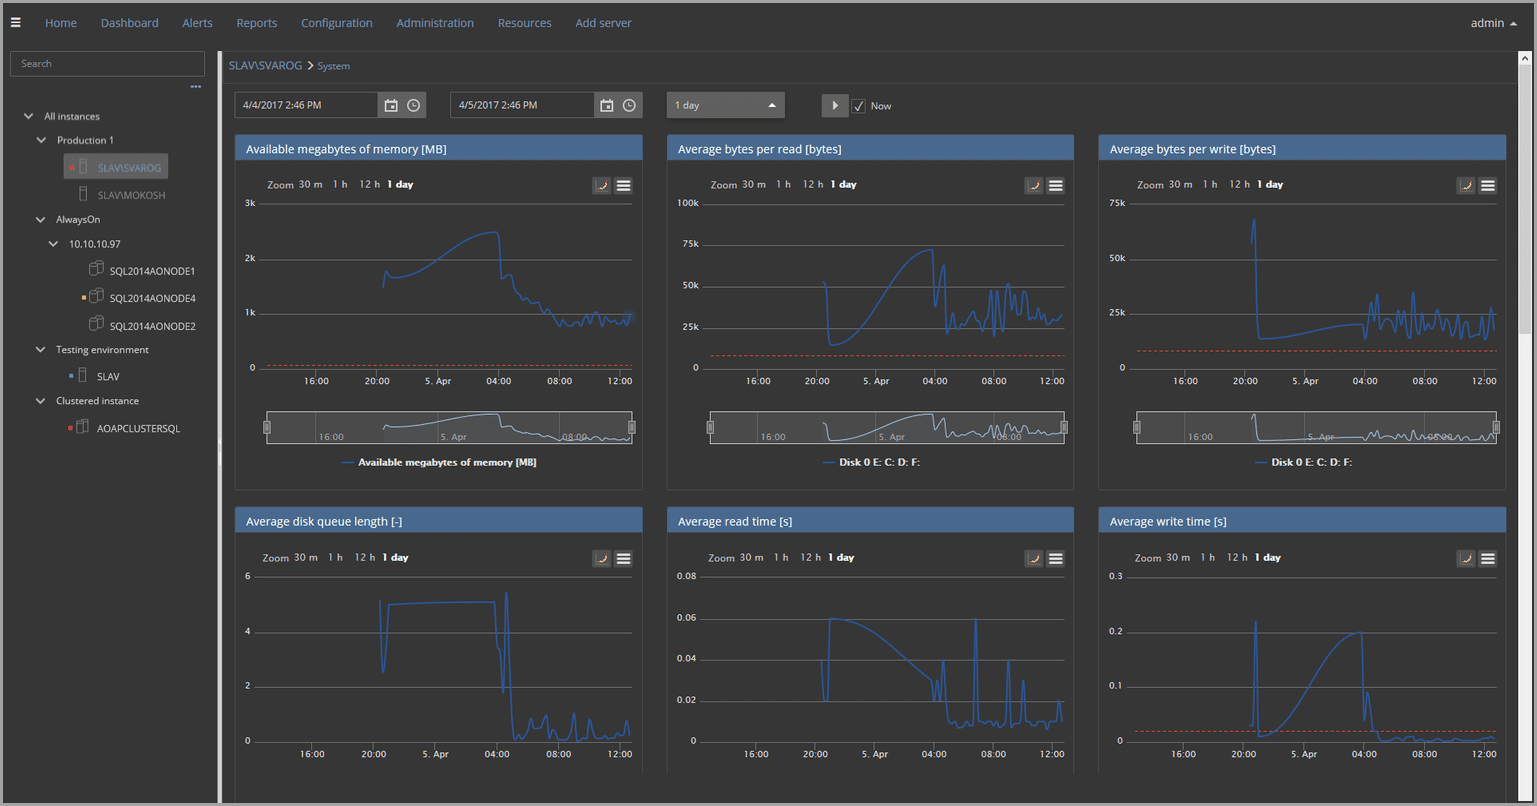Screen dimensions: 1537x806
Task: Open the admin user dropdown
Action: click(1494, 23)
